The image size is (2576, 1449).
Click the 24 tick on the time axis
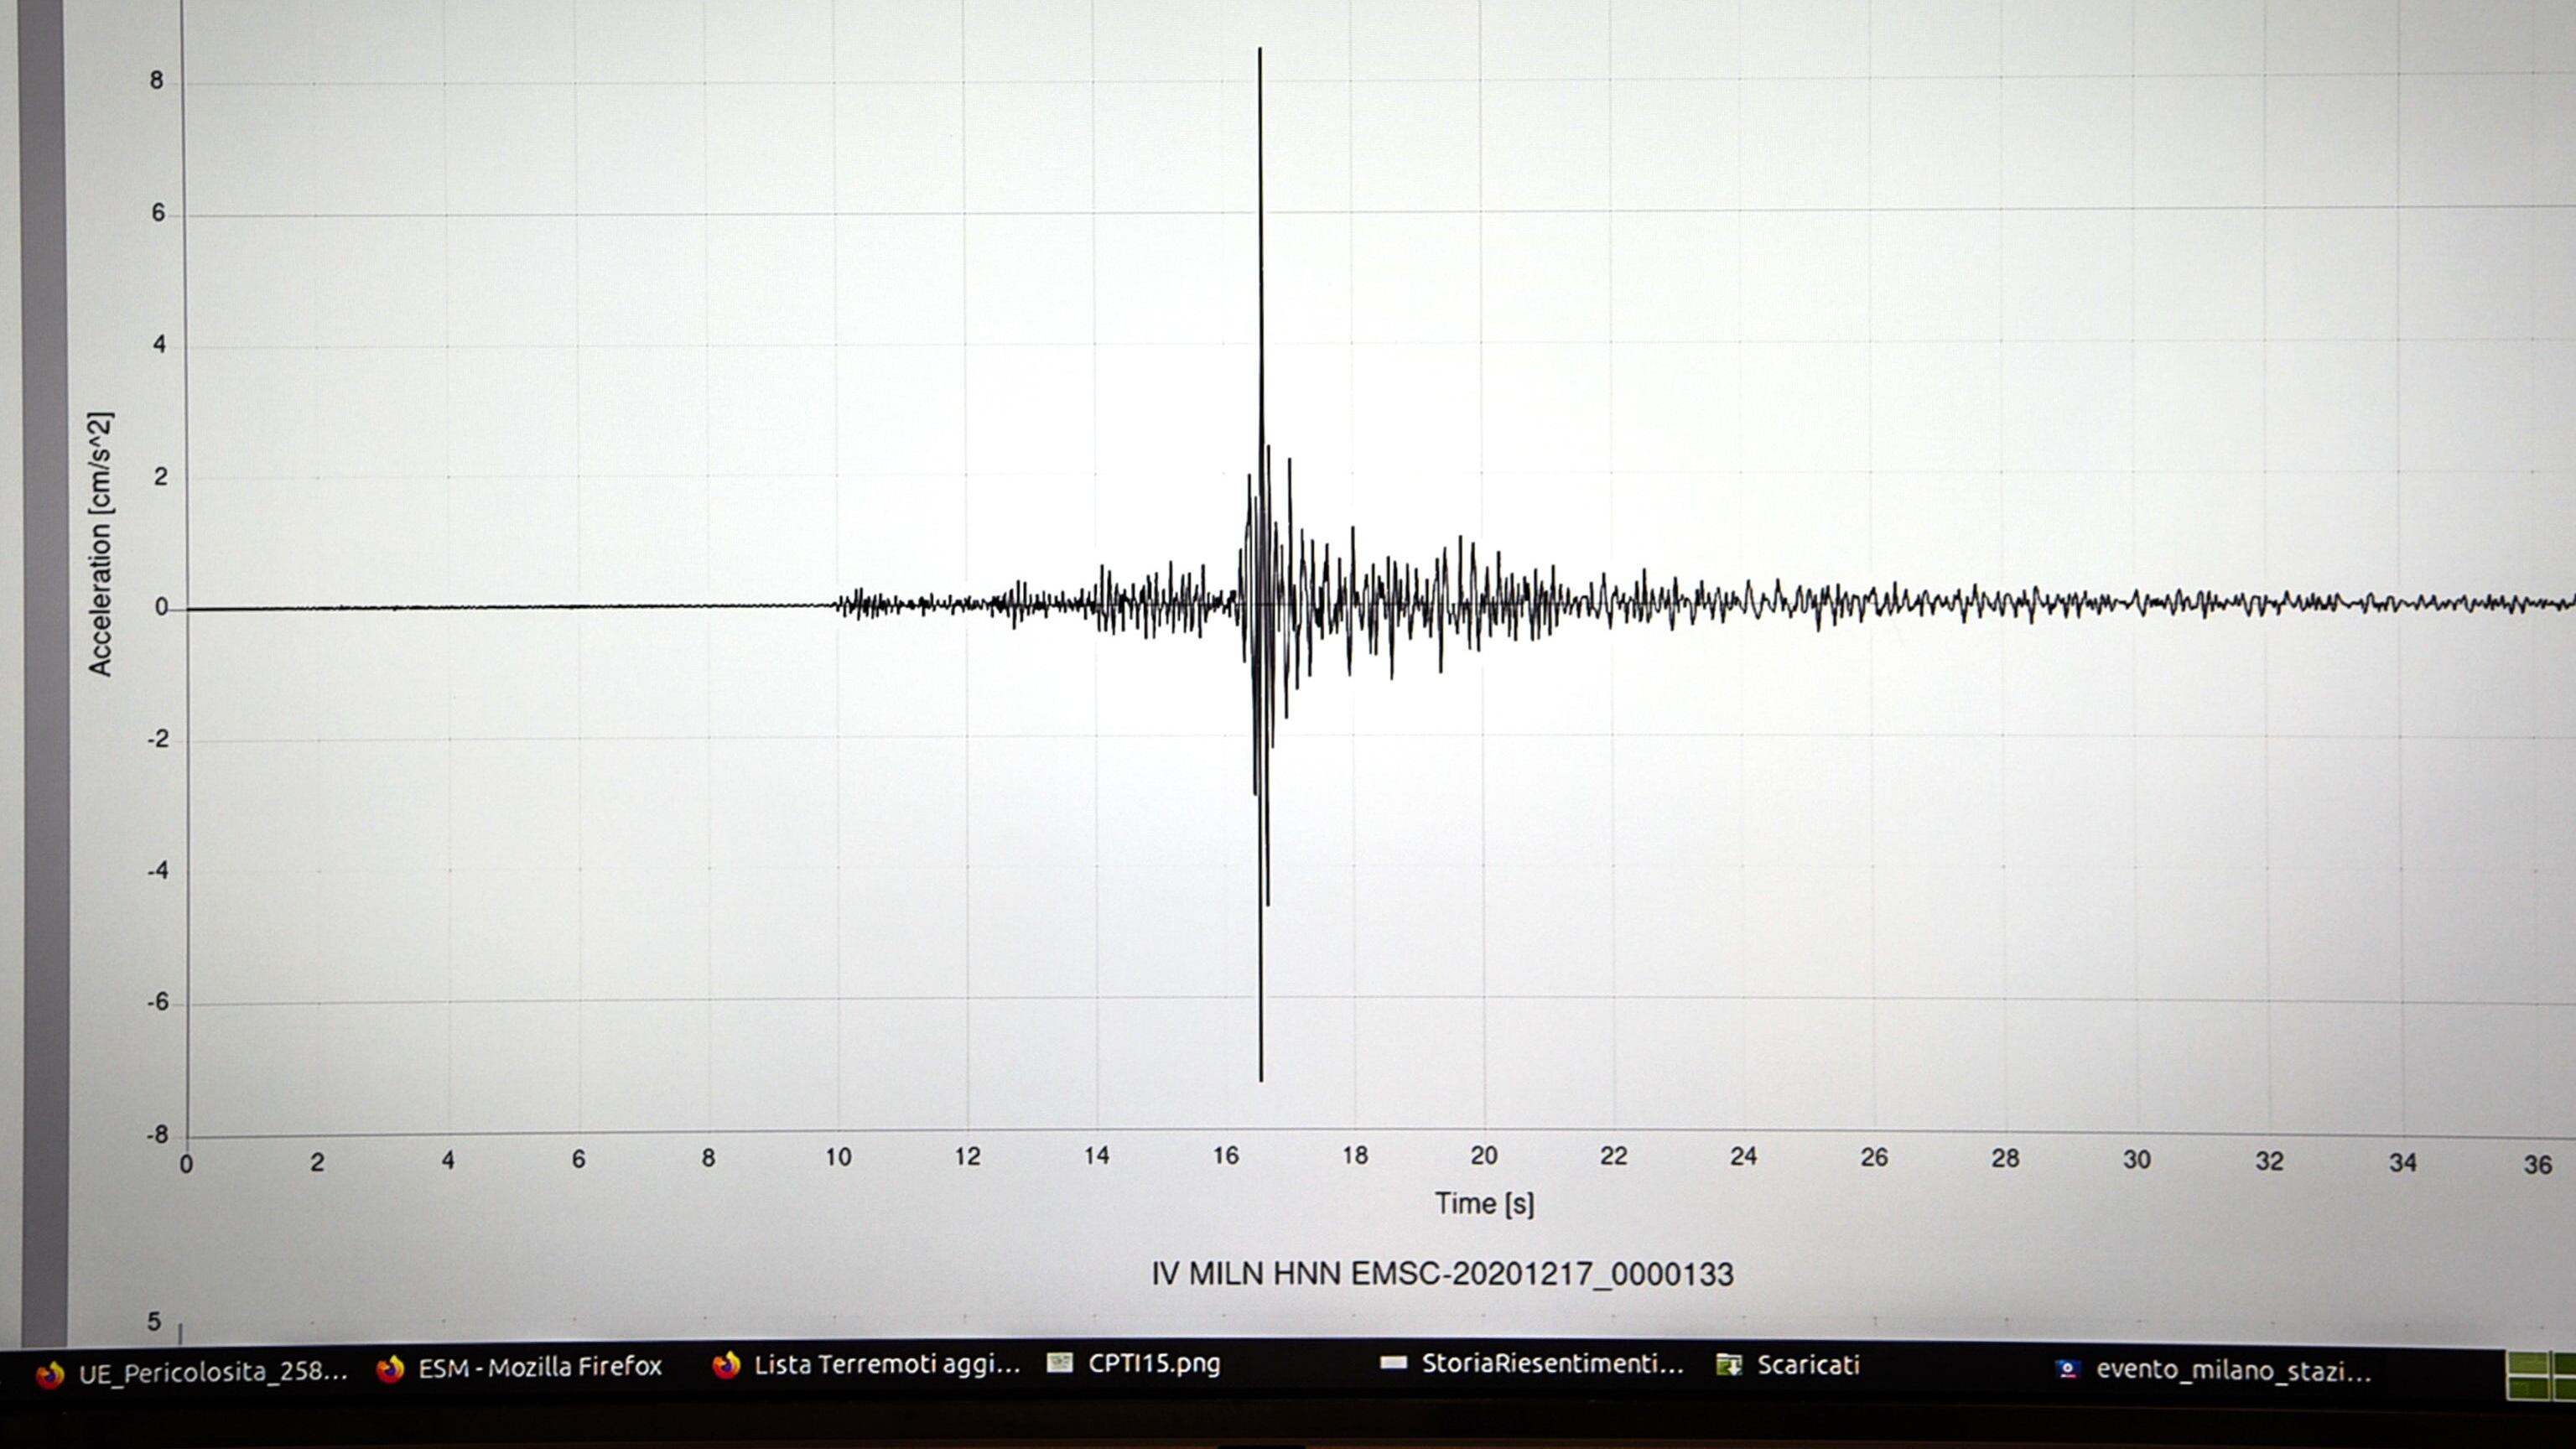(x=1743, y=1156)
